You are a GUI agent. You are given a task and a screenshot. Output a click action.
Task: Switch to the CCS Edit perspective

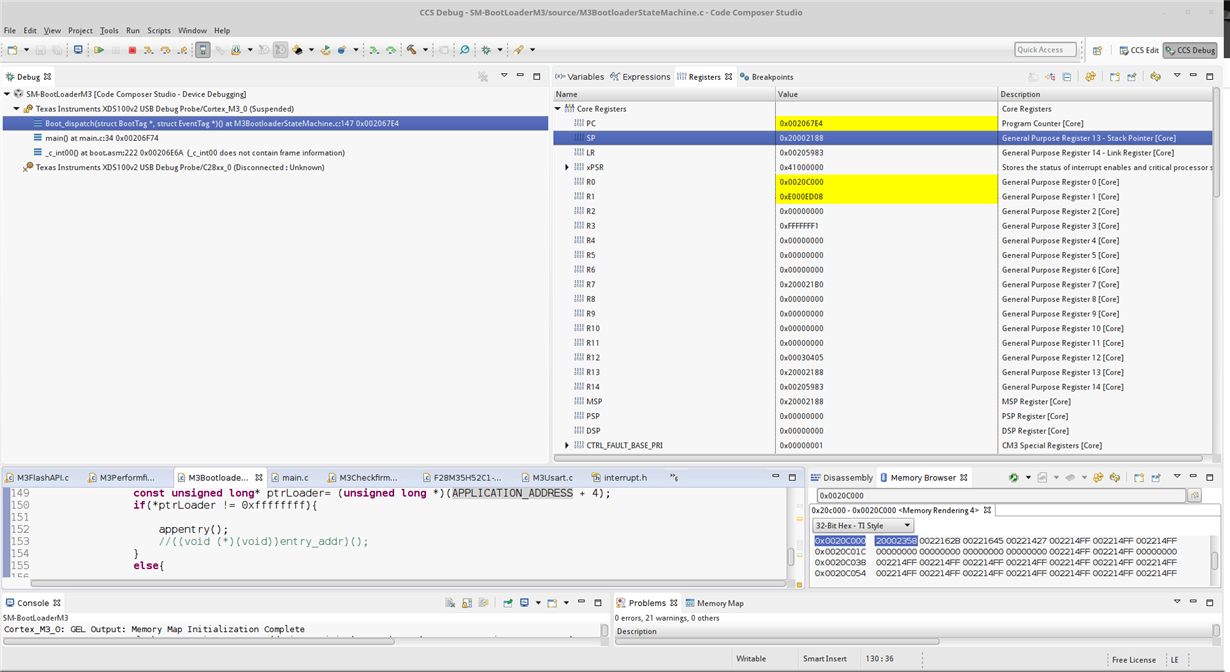coord(1138,50)
